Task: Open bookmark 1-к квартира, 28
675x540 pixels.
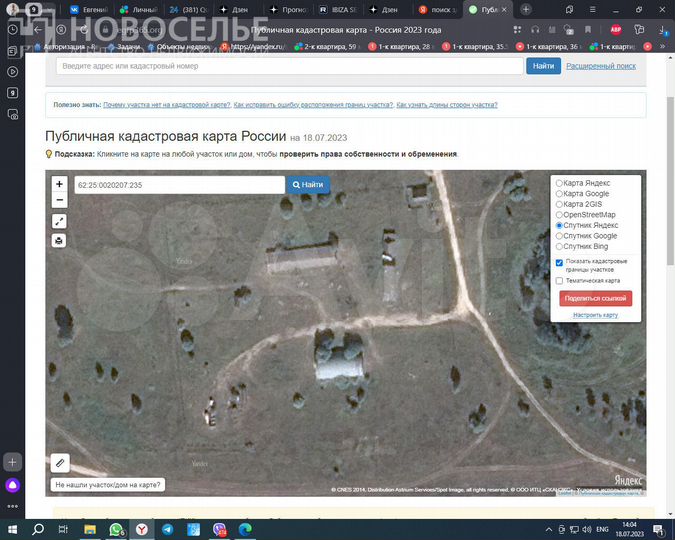Action: pos(399,47)
